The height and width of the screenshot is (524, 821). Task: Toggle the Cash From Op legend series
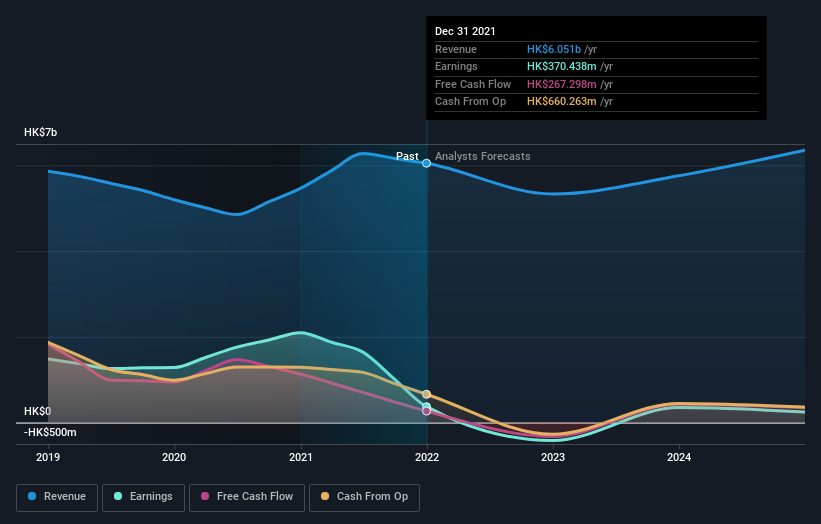tap(364, 497)
